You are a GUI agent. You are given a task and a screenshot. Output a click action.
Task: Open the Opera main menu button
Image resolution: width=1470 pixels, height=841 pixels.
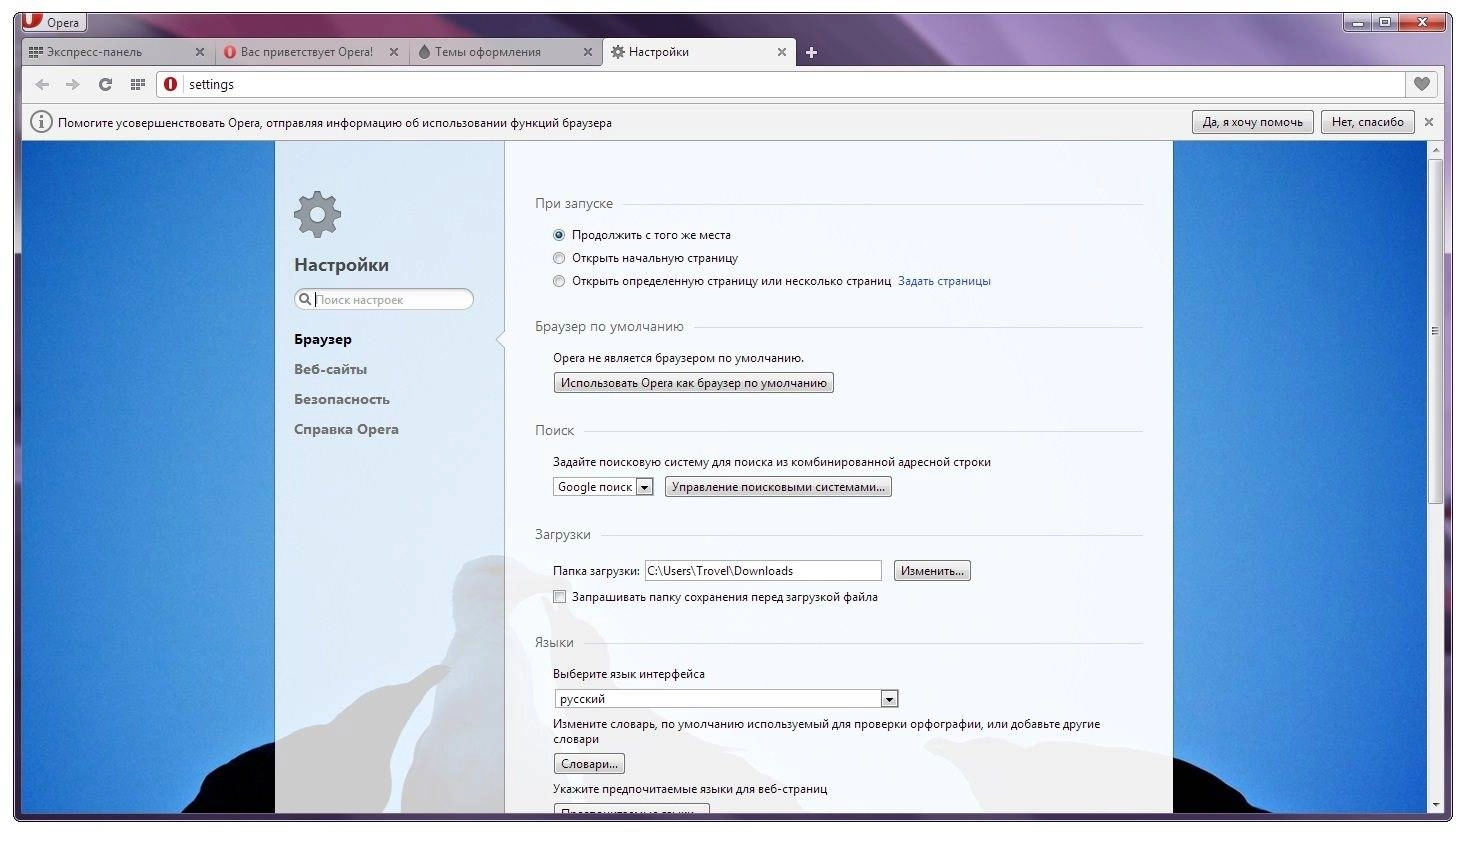pos(53,22)
